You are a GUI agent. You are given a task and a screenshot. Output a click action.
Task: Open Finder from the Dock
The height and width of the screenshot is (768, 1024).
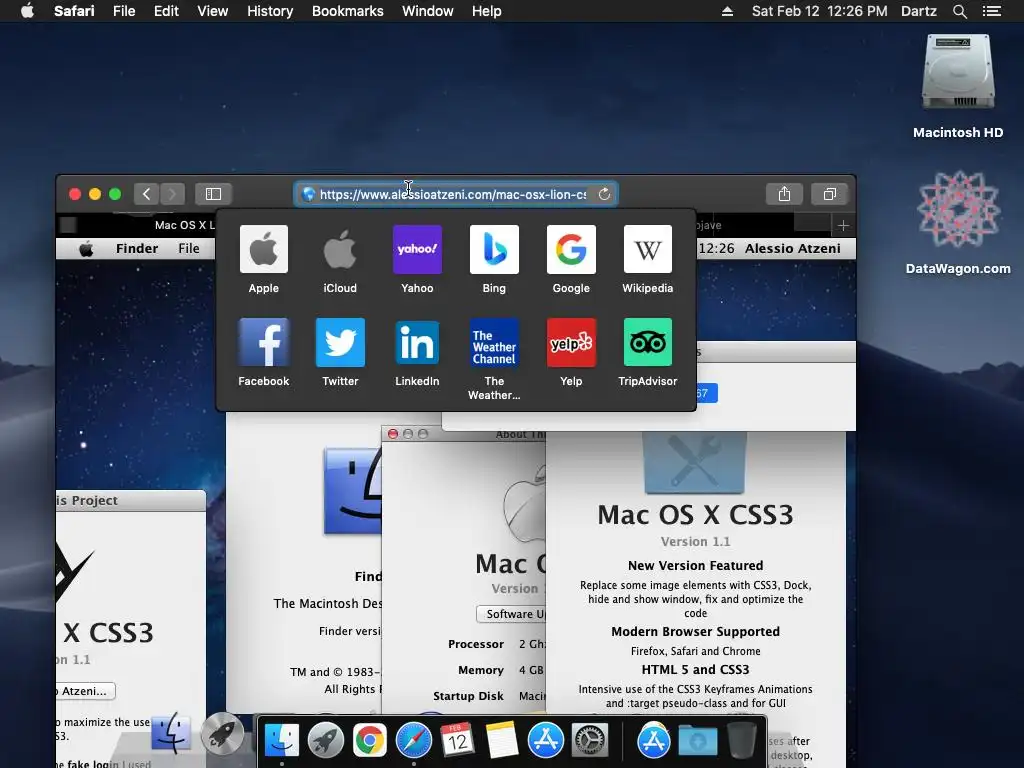(x=281, y=741)
